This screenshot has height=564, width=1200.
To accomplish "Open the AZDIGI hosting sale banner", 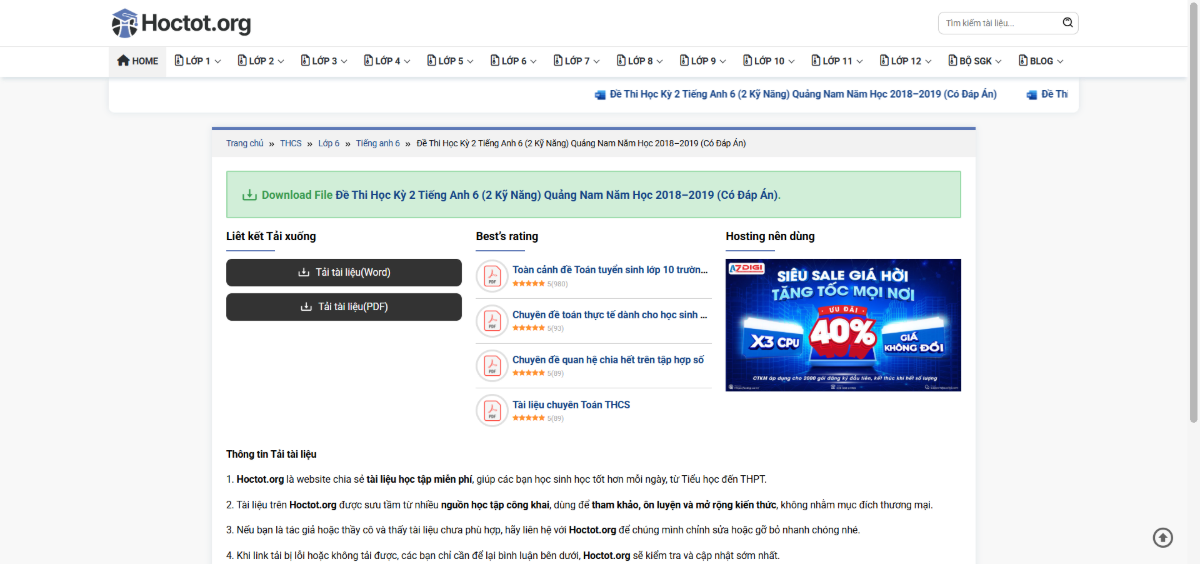I will tap(843, 325).
